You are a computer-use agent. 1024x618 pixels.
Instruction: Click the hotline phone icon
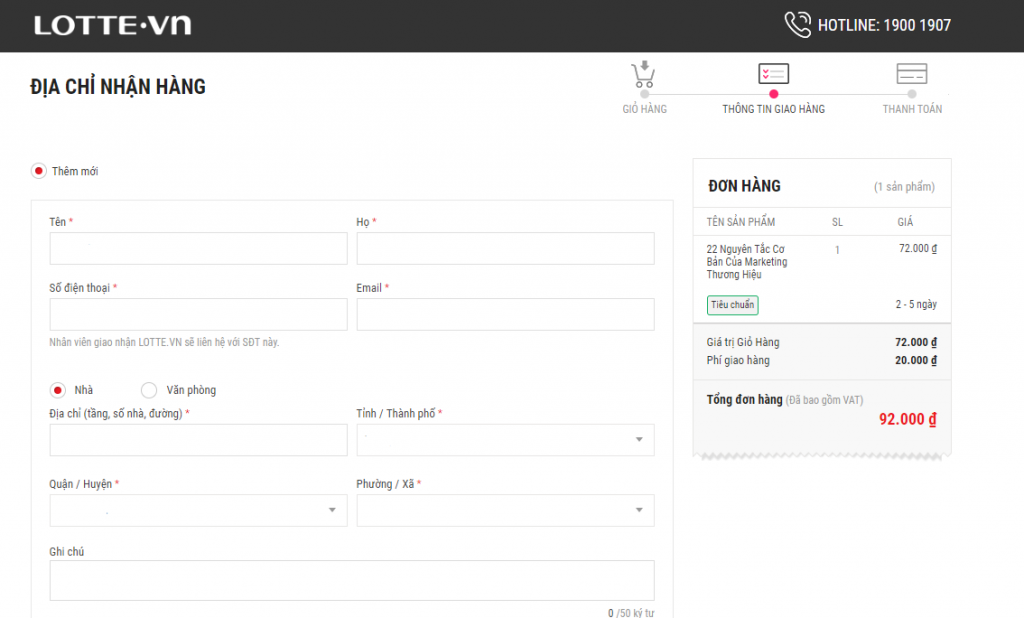coord(797,25)
